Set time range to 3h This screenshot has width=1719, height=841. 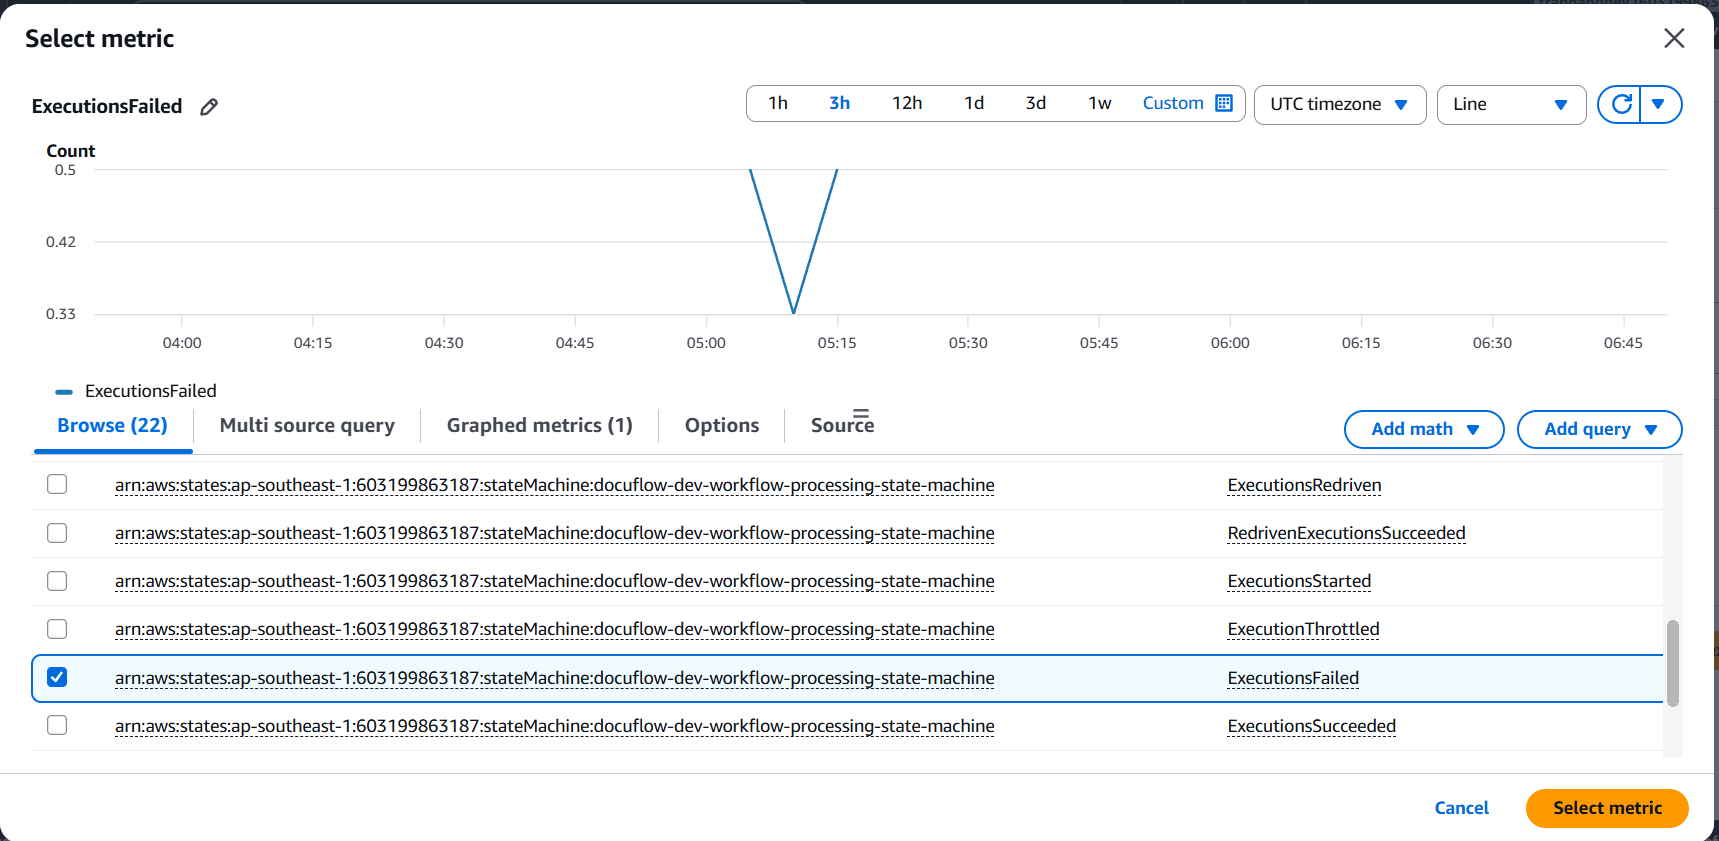[839, 103]
